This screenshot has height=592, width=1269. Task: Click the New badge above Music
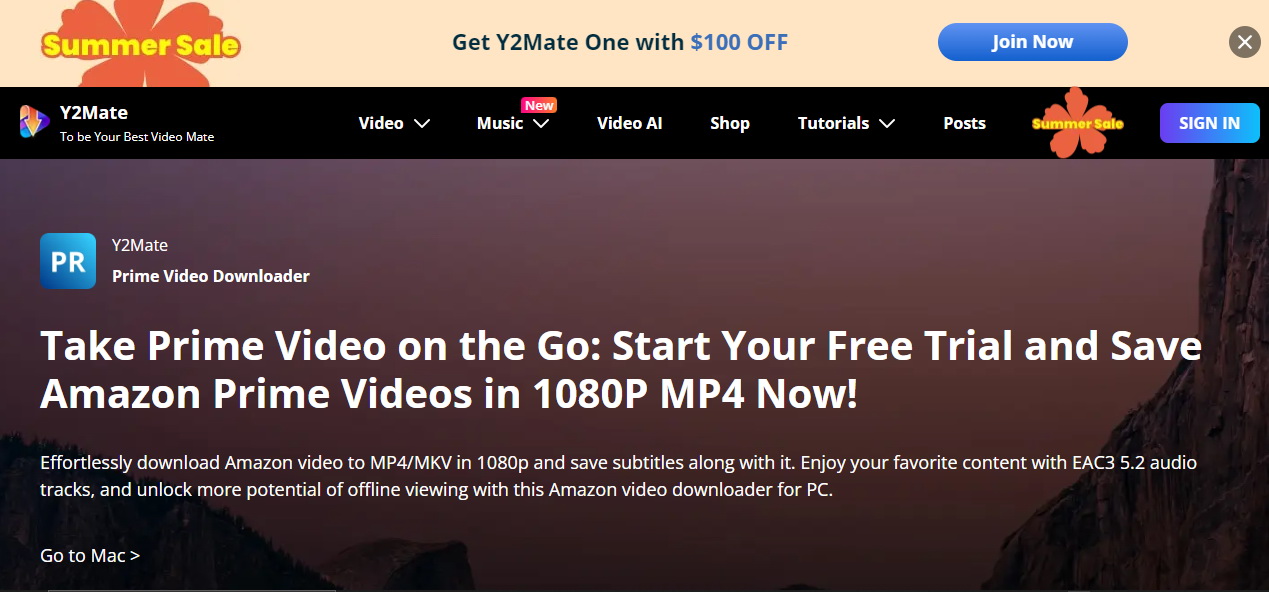[539, 105]
